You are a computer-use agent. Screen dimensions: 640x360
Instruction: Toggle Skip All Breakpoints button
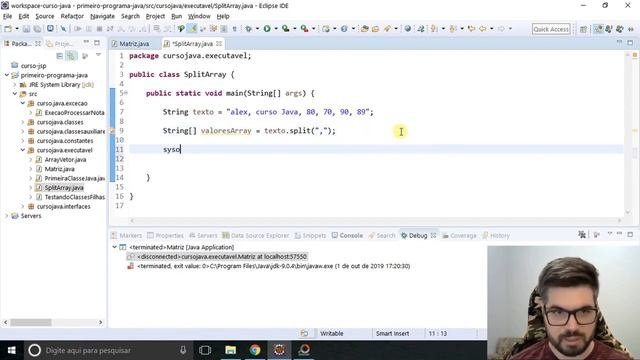pos(63,29)
